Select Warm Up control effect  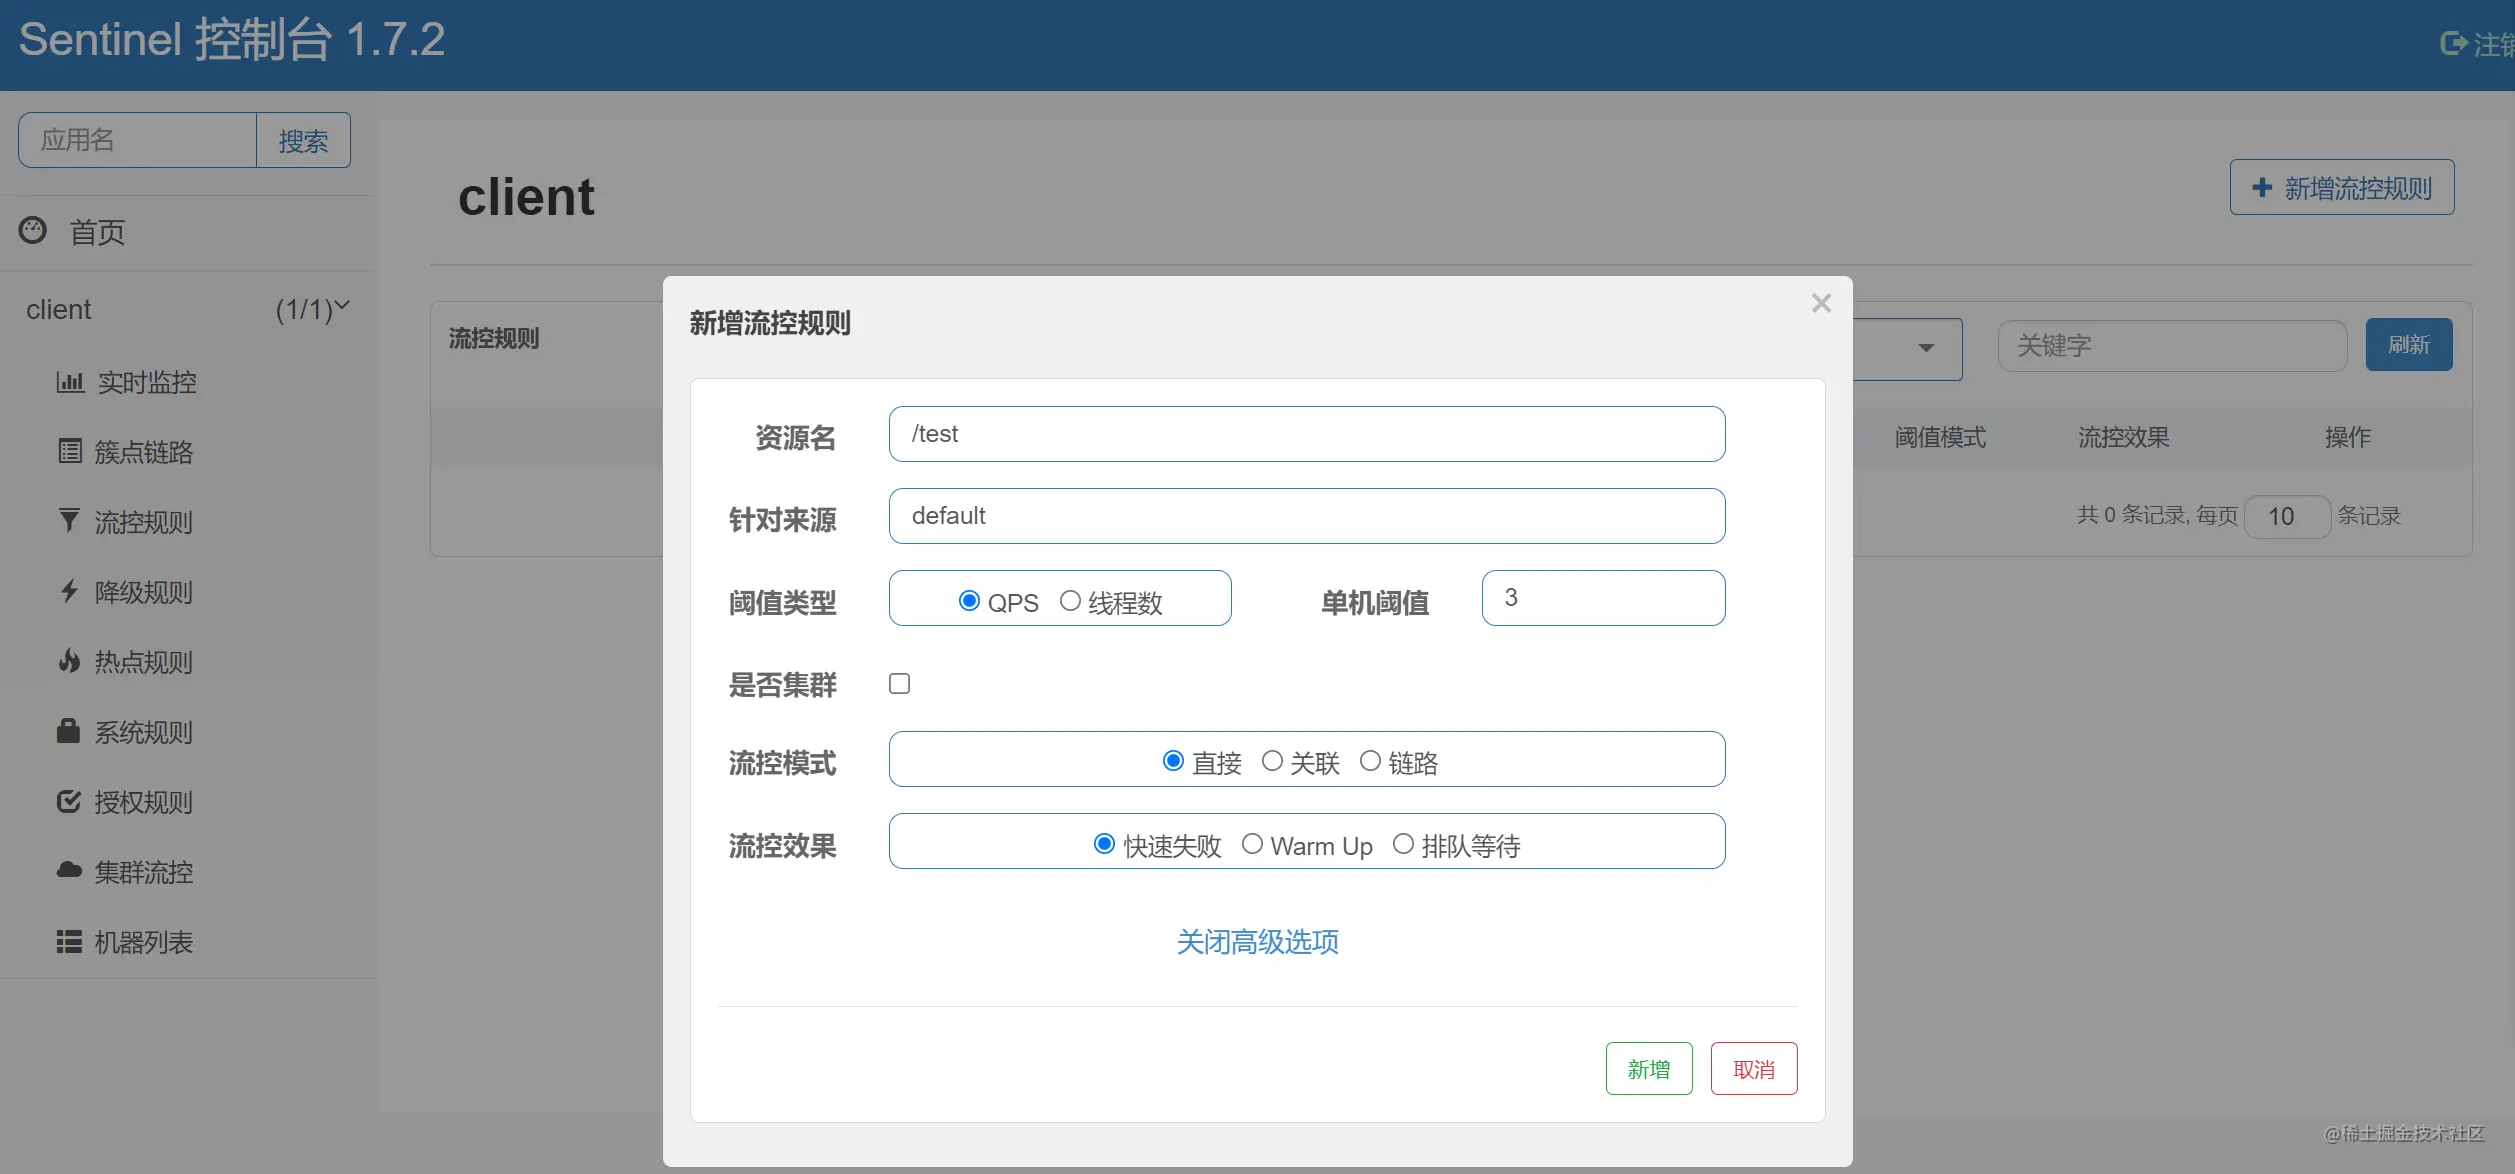1252,844
